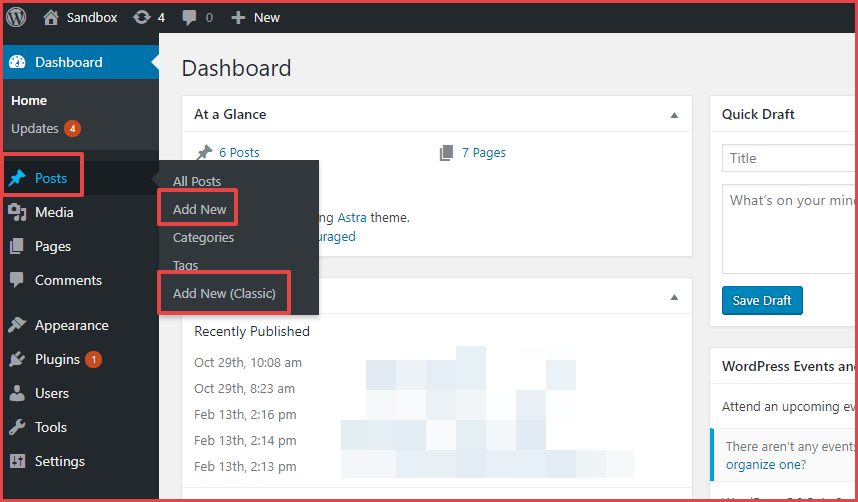The image size is (858, 502).
Task: Open the 7 Pages link
Action: pos(483,153)
